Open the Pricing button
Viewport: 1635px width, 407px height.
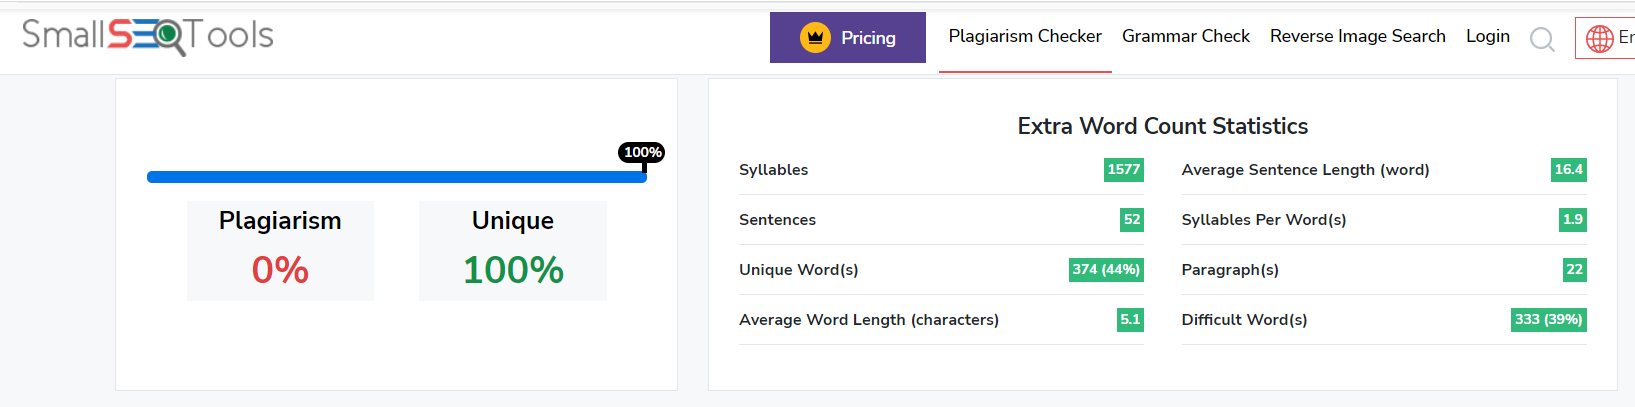point(848,38)
